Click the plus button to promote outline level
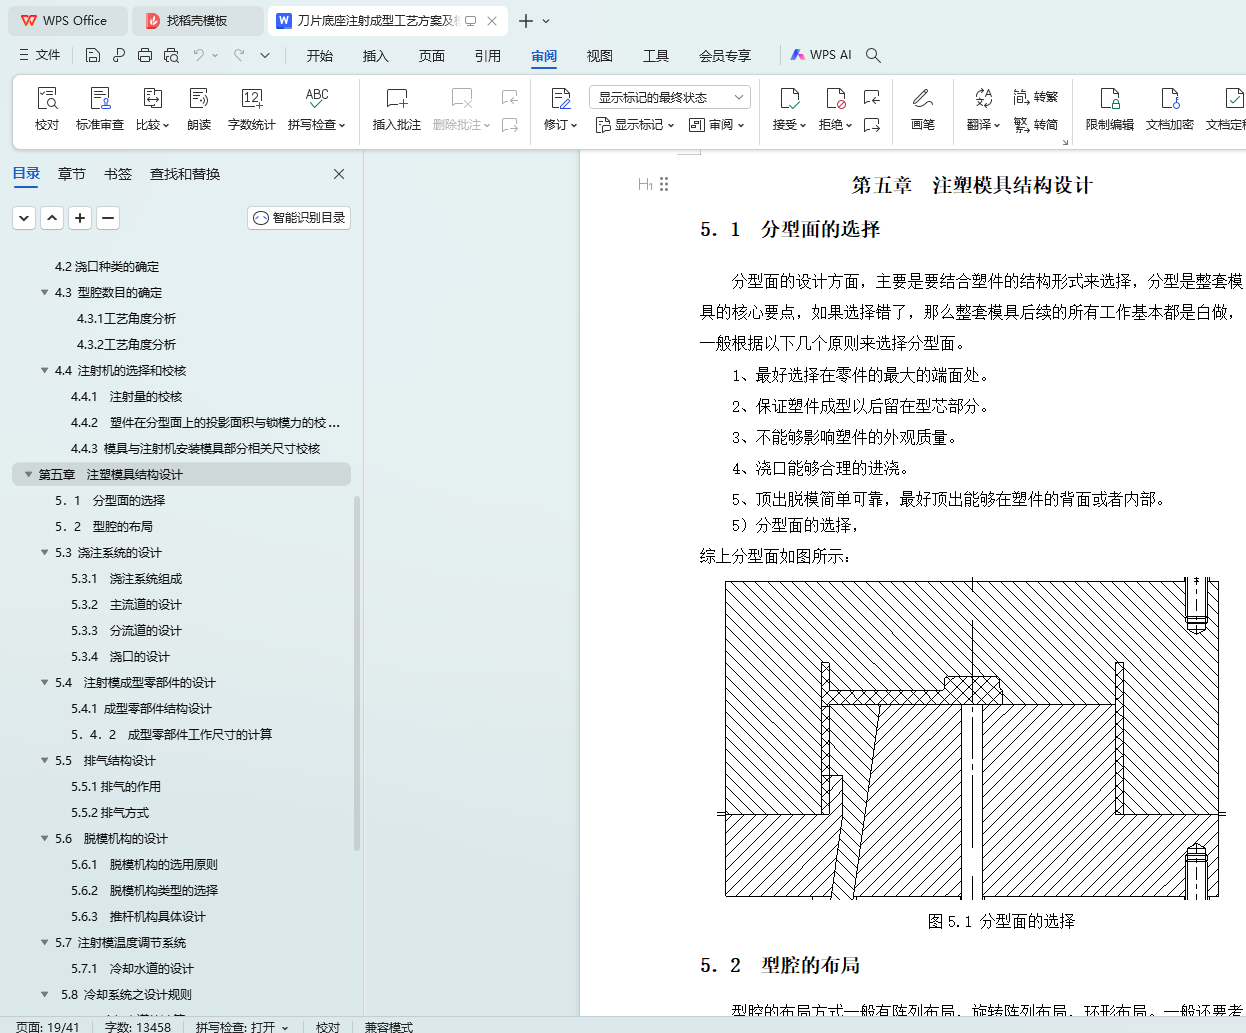The image size is (1246, 1033). click(x=80, y=218)
